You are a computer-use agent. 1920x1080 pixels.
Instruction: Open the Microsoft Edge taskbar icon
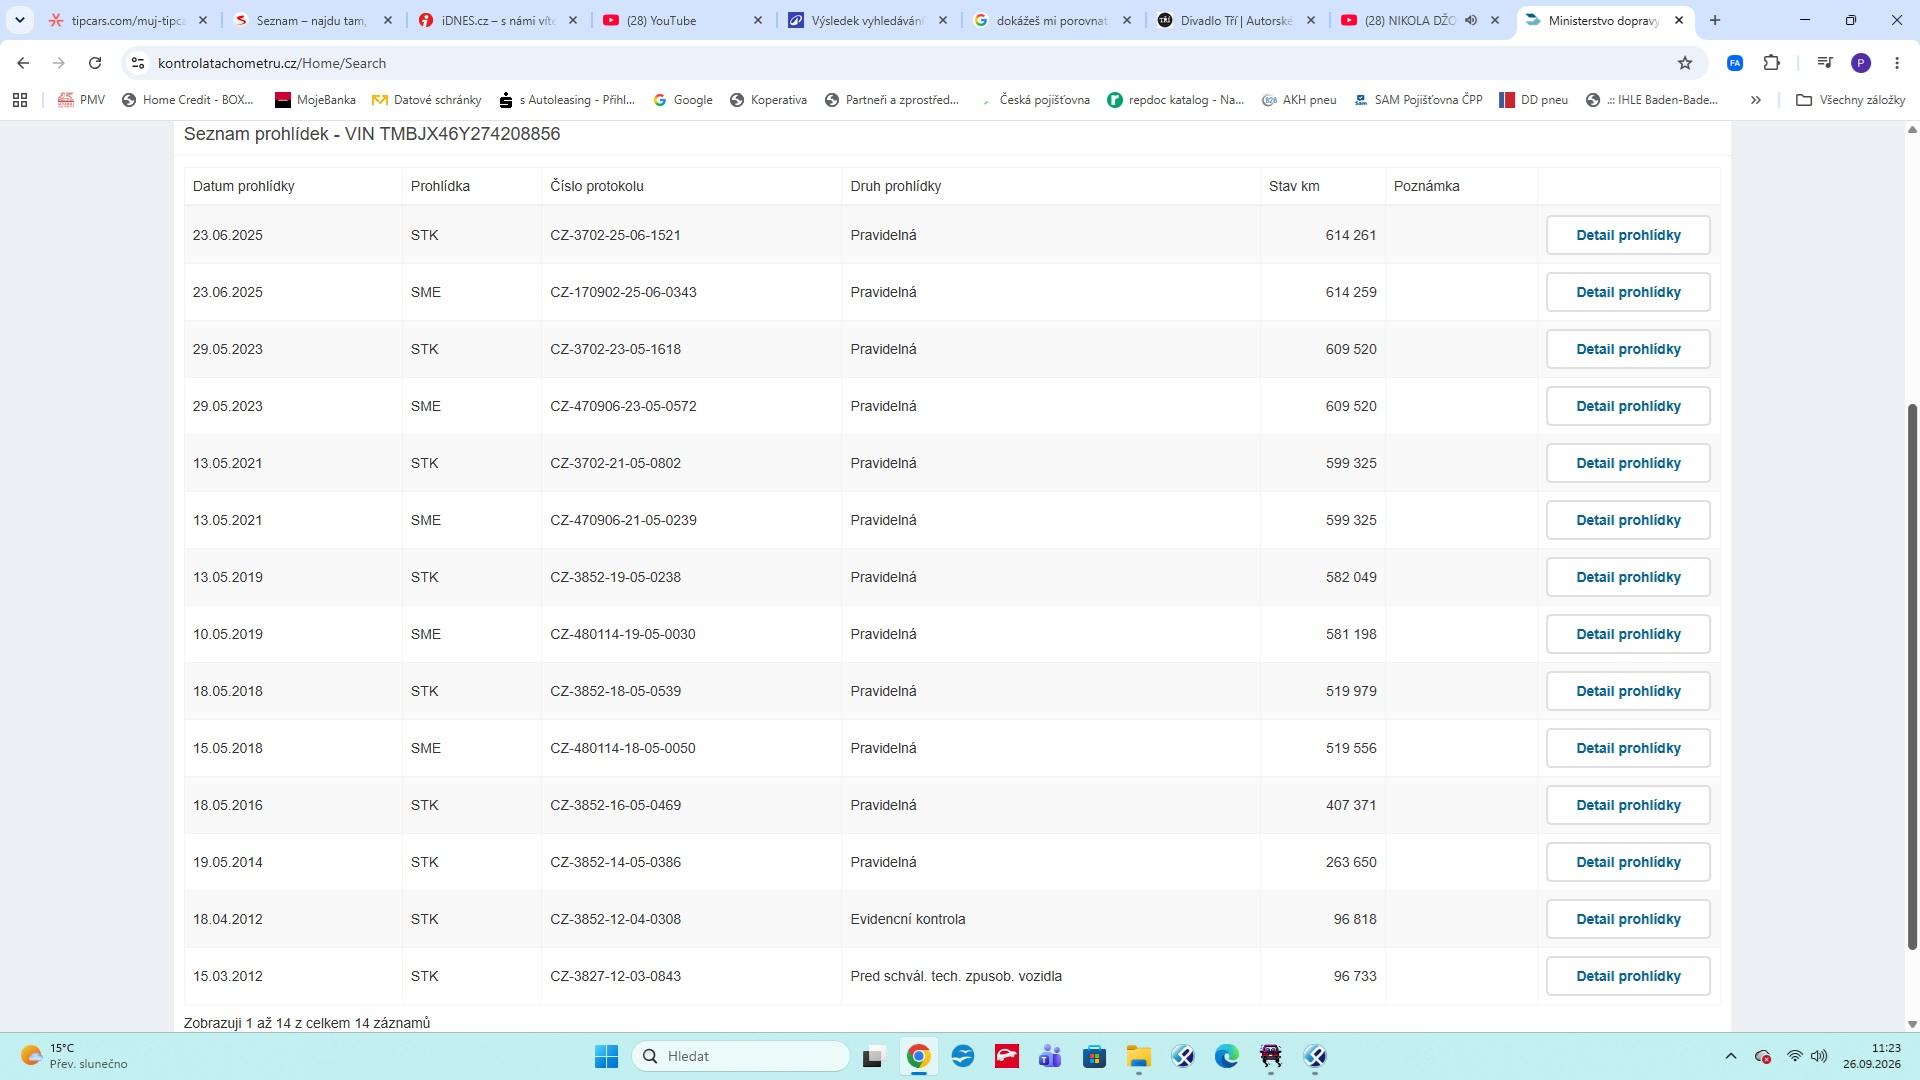click(1227, 1056)
